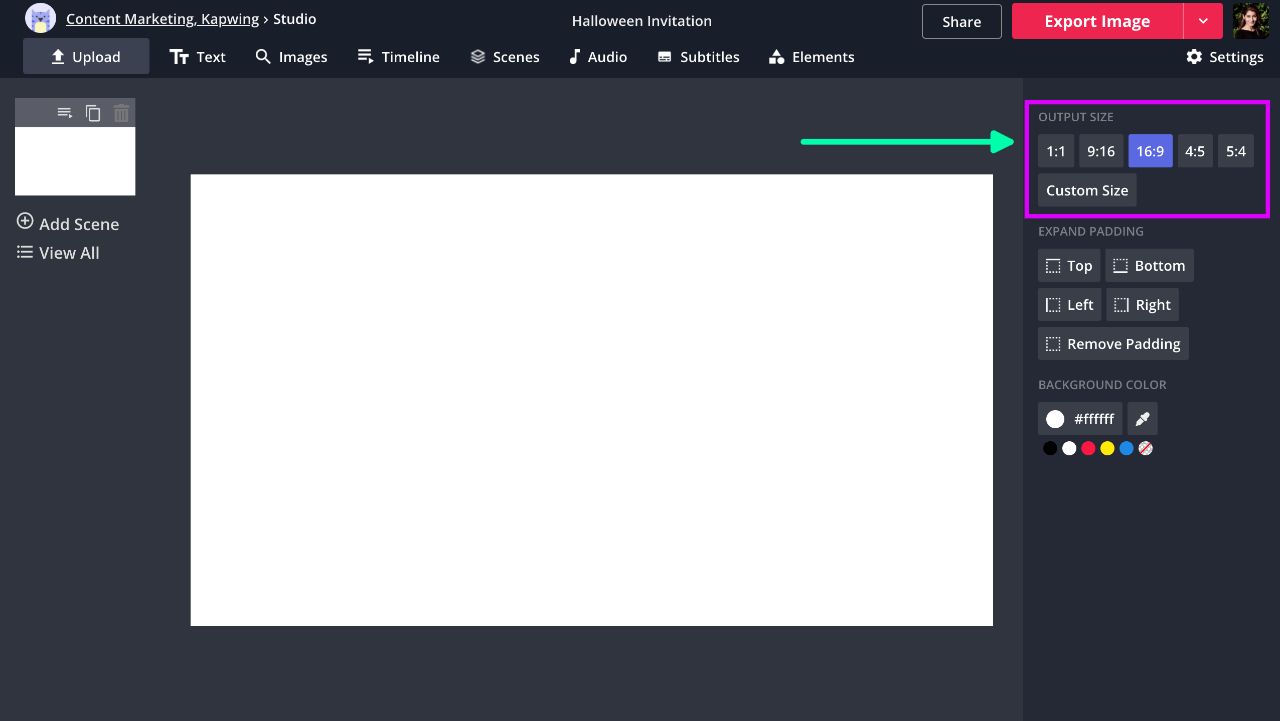Open the user profile avatar

[x=1251, y=21]
